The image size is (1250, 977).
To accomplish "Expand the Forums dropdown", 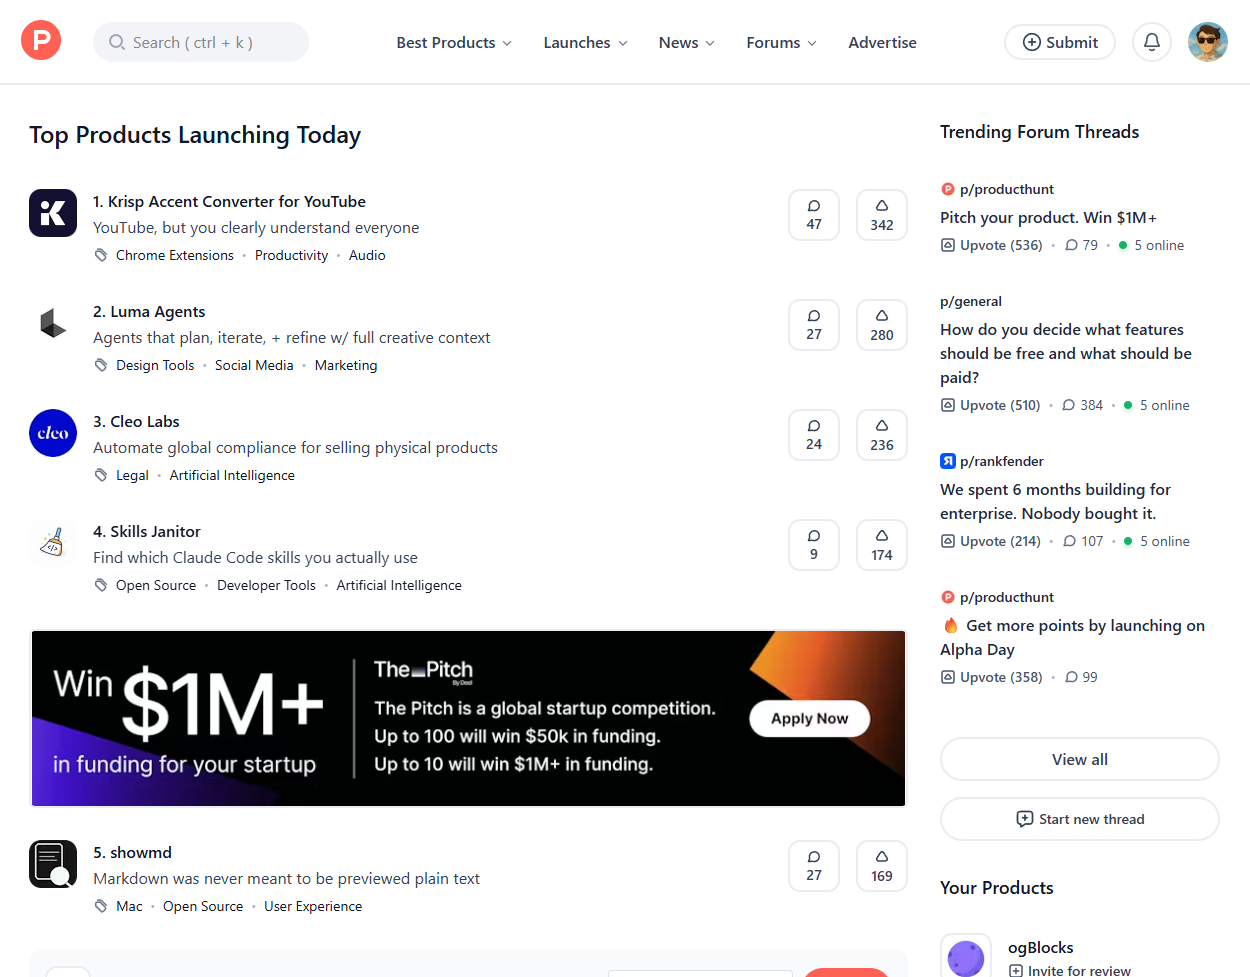I will 781,42.
